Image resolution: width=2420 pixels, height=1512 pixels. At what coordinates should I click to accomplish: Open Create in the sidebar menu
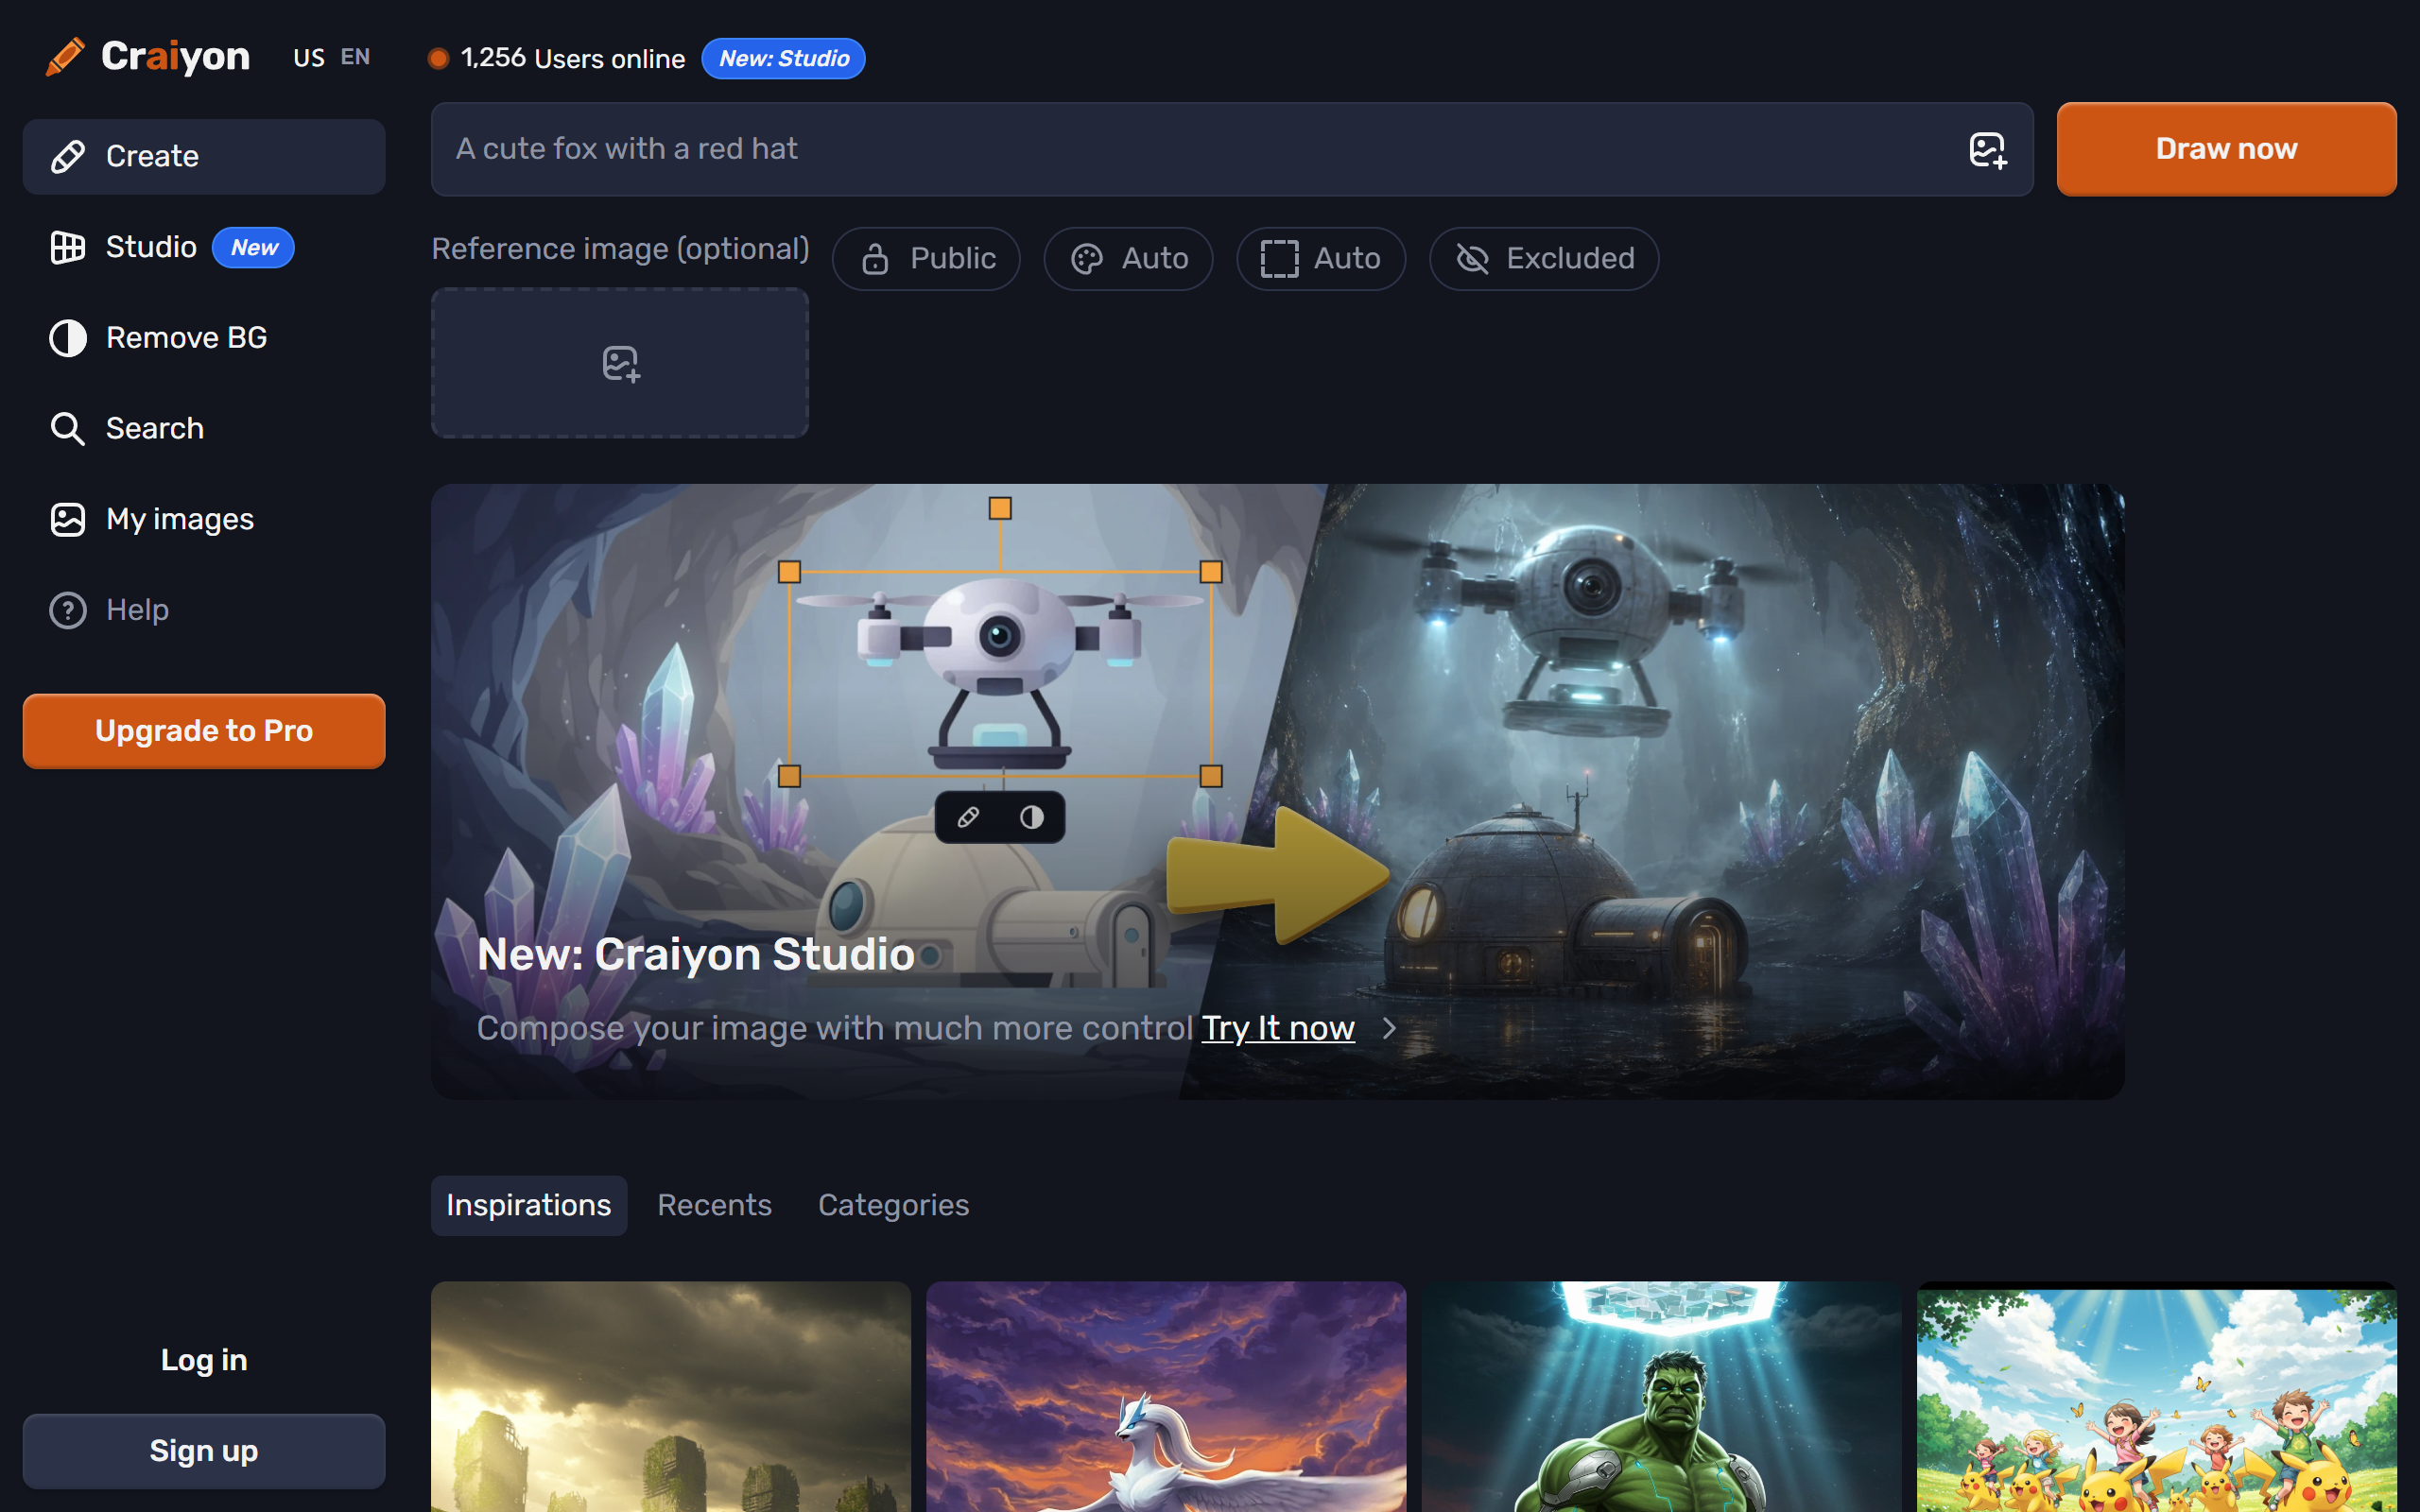pos(204,157)
